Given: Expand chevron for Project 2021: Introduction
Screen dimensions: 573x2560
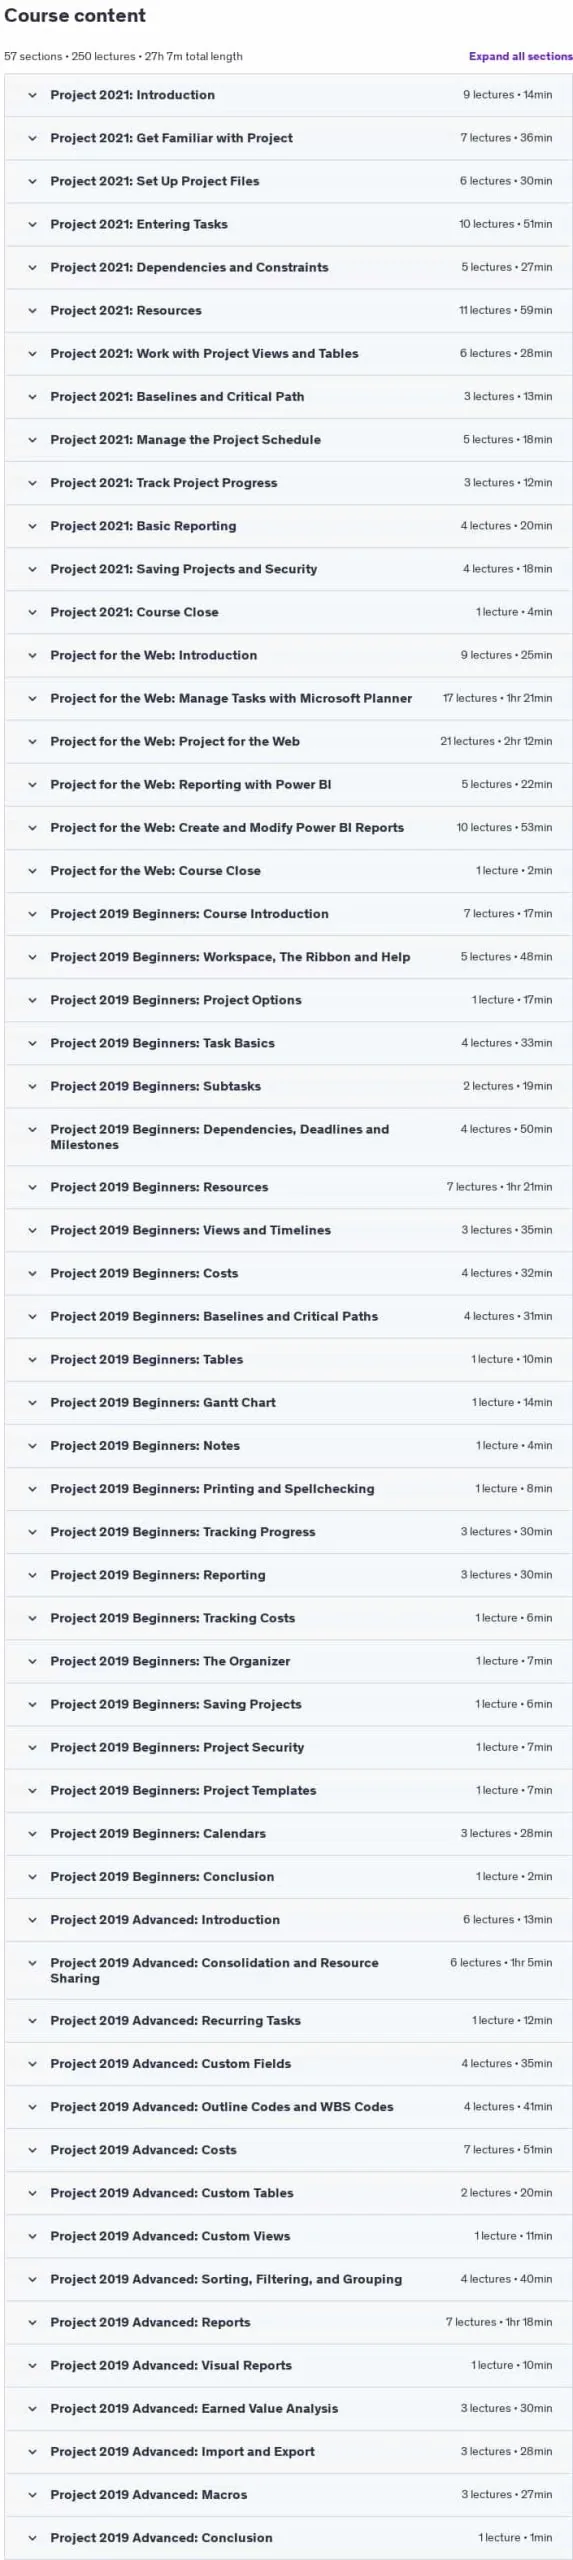Looking at the screenshot, I should [32, 95].
